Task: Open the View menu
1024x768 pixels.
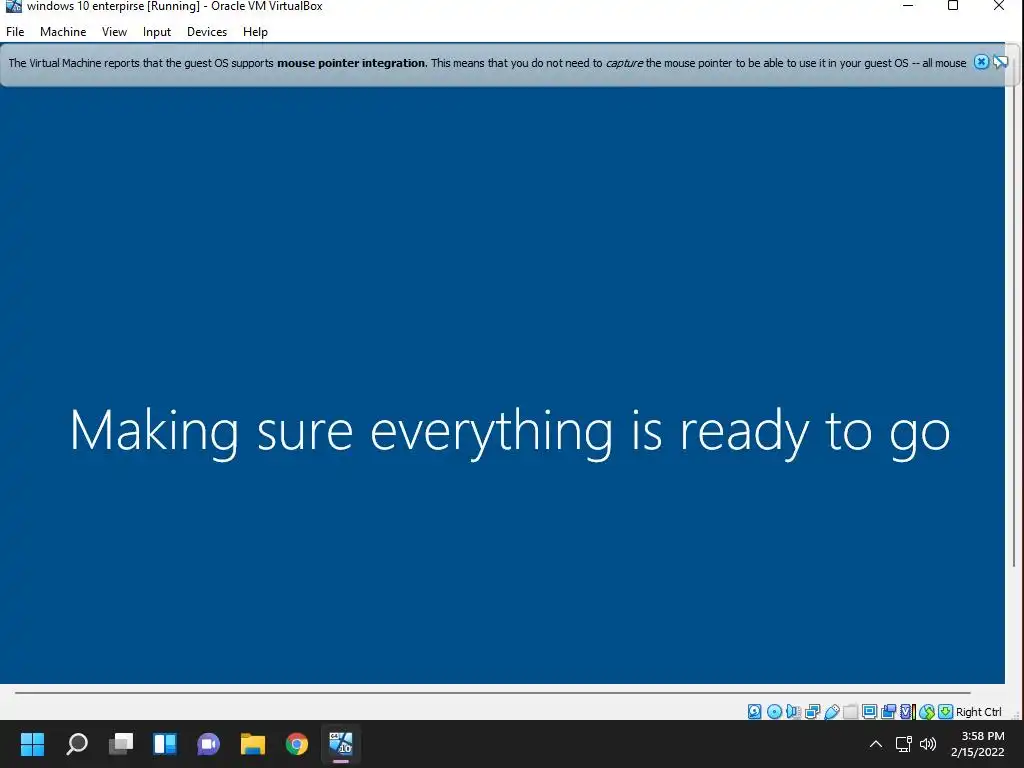Action: click(x=114, y=31)
